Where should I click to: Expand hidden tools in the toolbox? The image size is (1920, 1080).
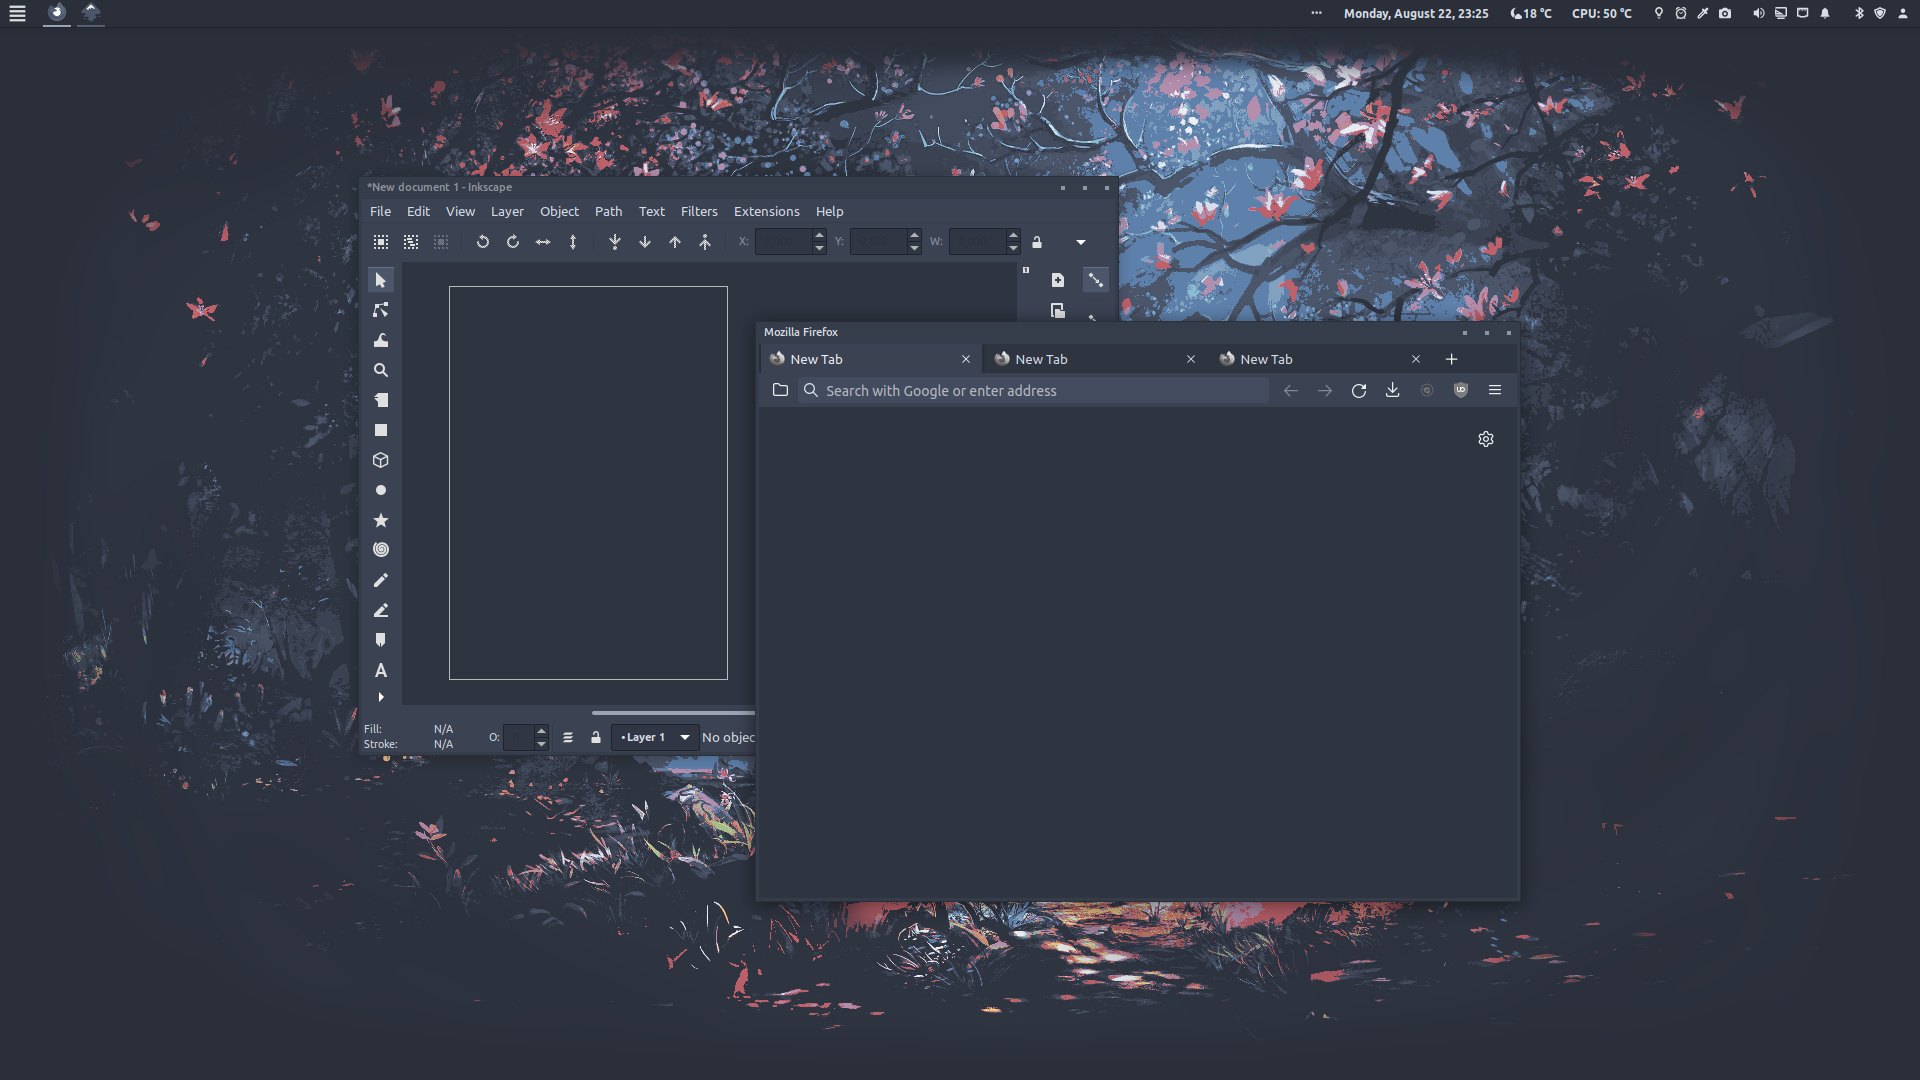[x=381, y=697]
